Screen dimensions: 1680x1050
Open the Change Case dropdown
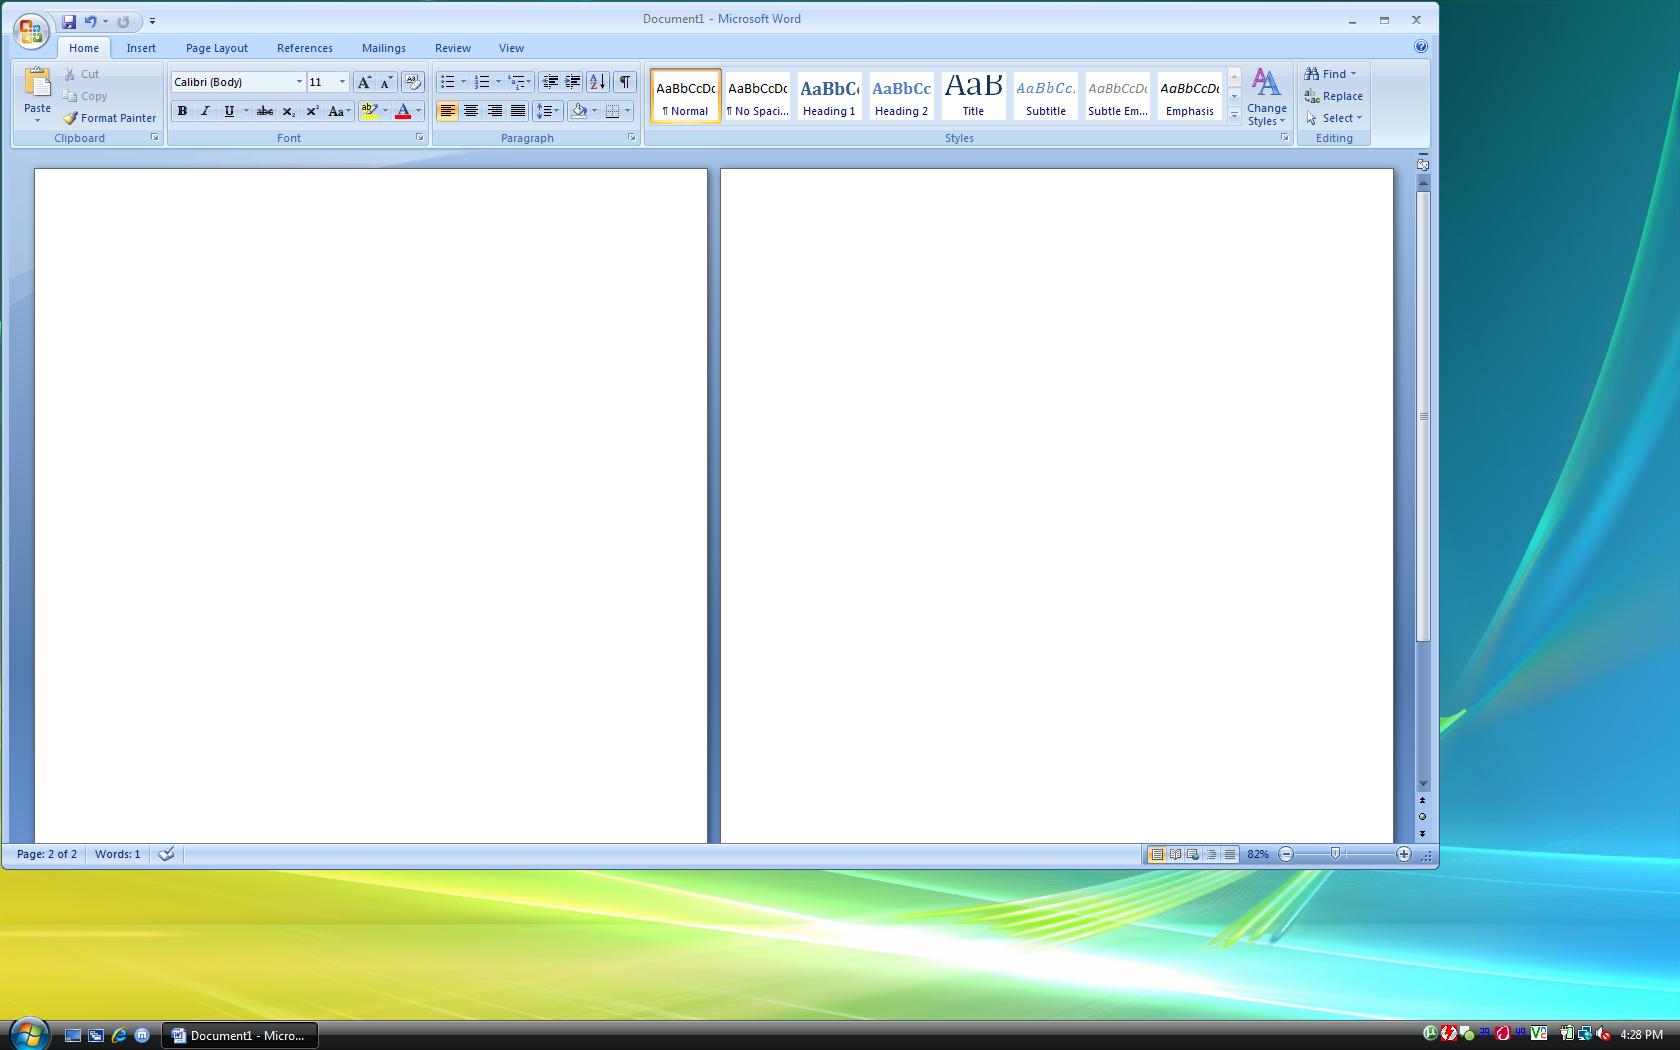click(x=339, y=111)
